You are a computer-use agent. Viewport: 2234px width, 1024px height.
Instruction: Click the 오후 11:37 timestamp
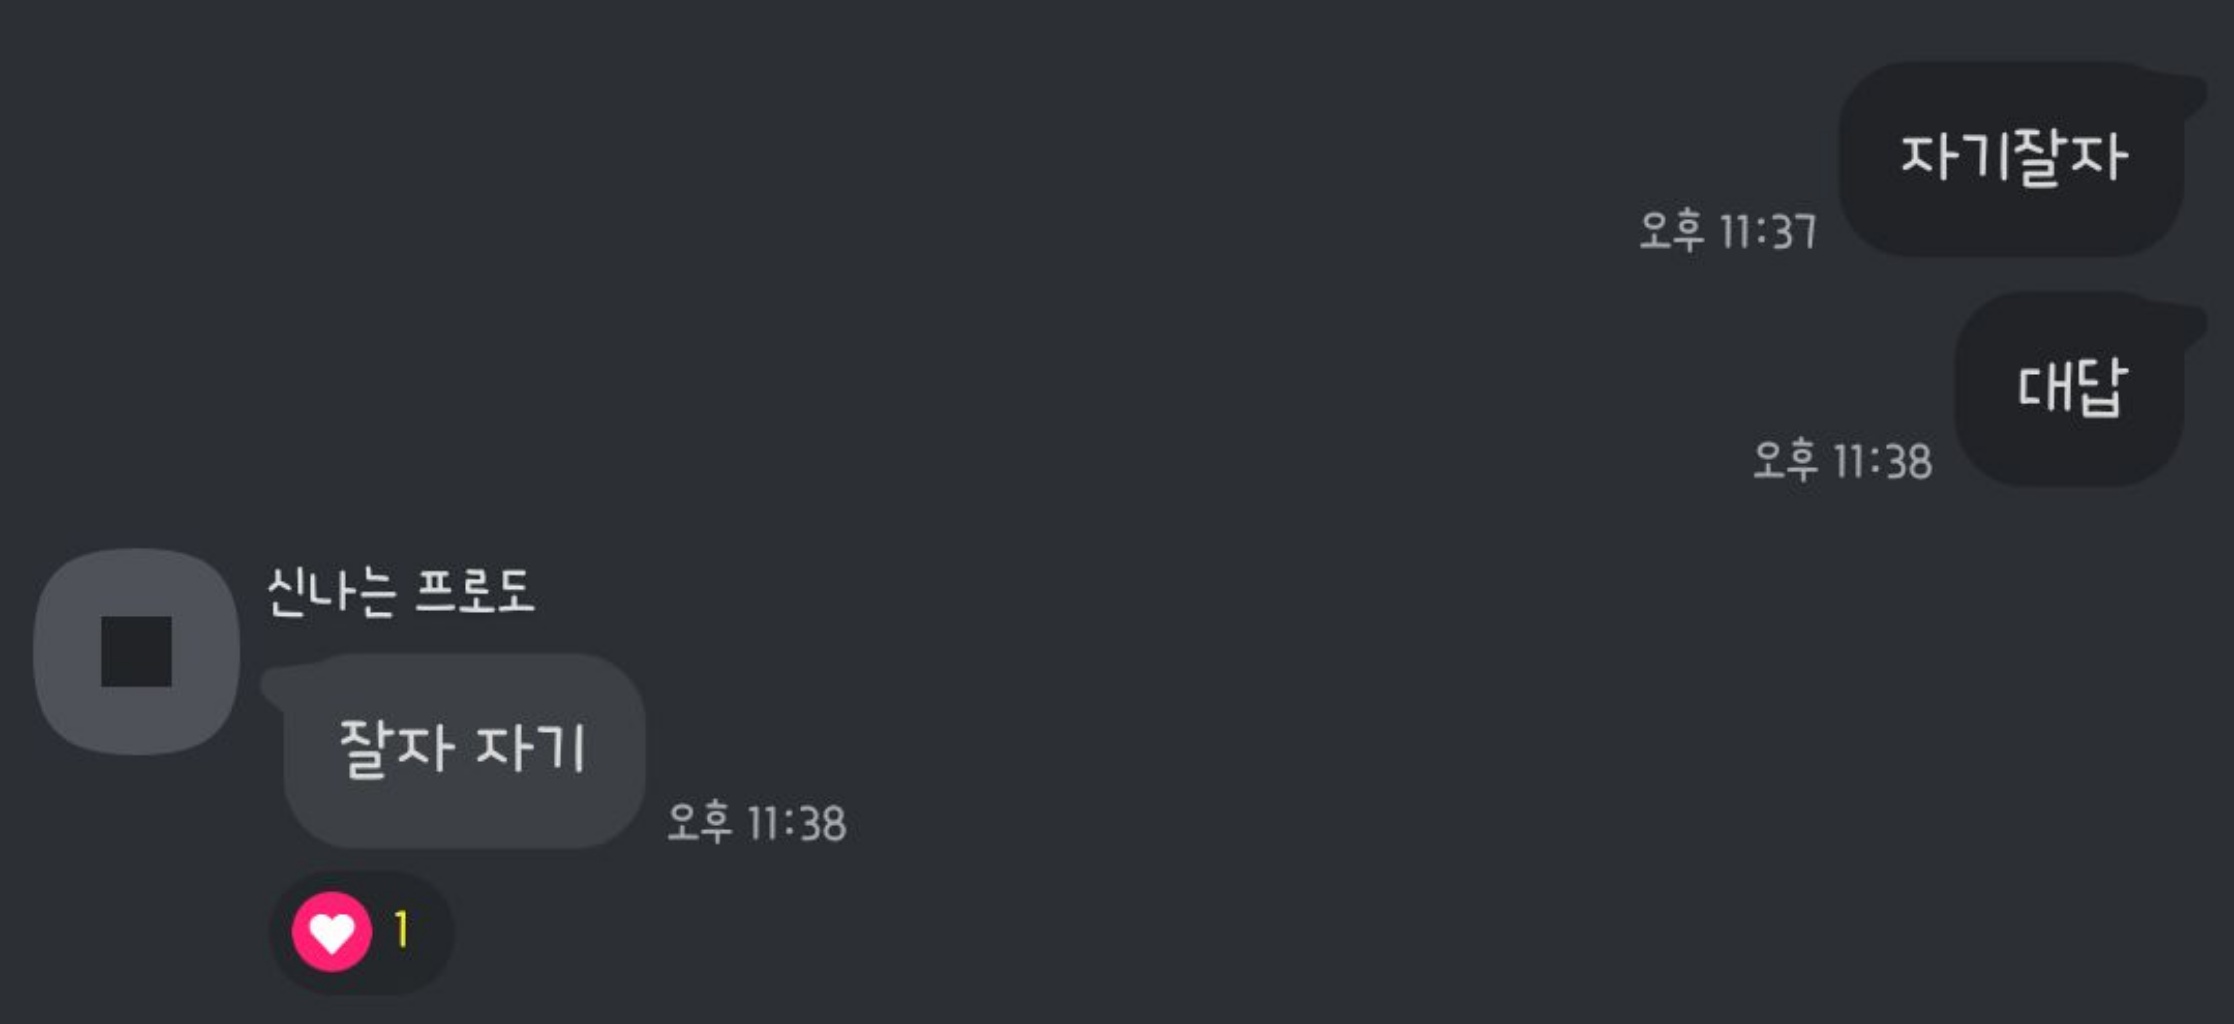point(1728,231)
